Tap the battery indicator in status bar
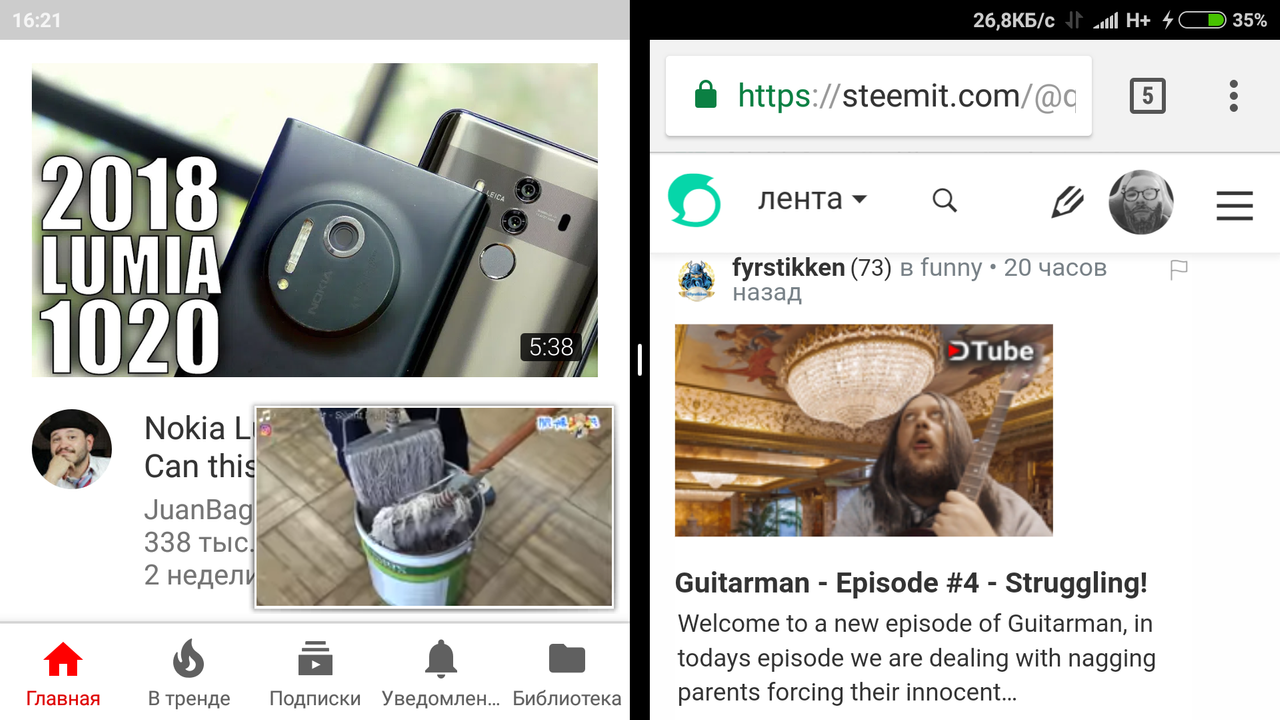Screen dimensions: 1280x720 tap(1202, 20)
